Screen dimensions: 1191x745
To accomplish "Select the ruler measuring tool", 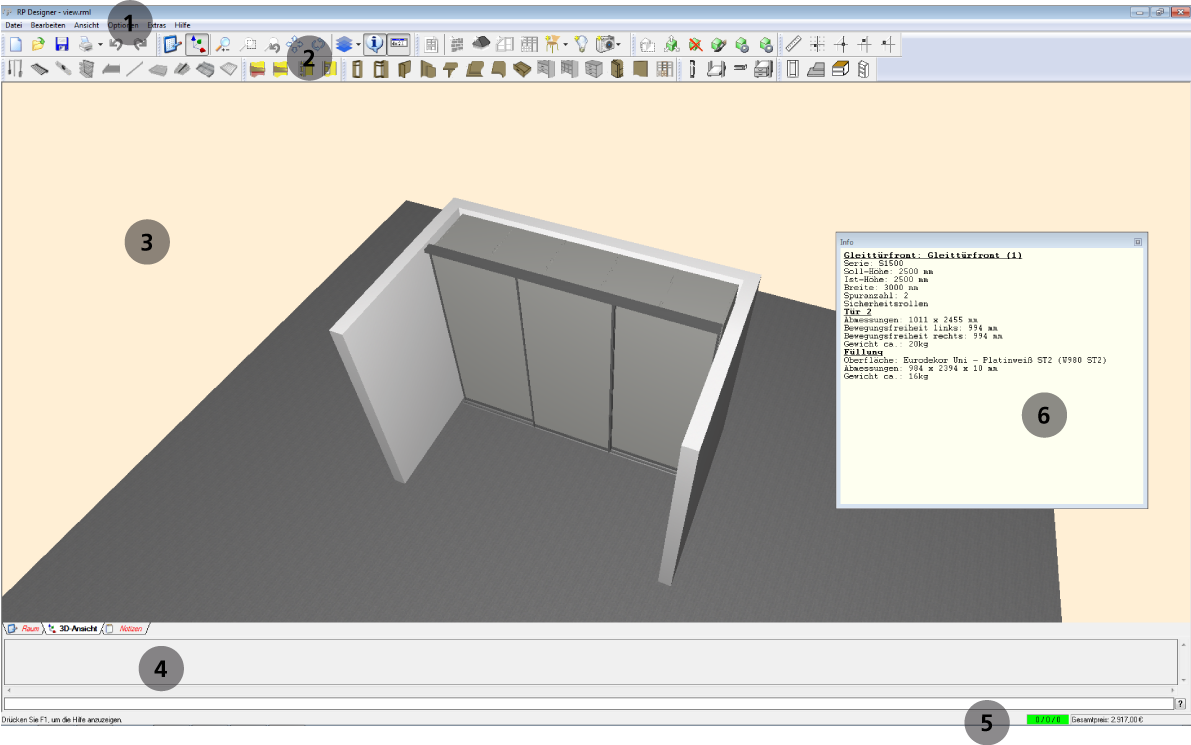I will click(x=794, y=44).
